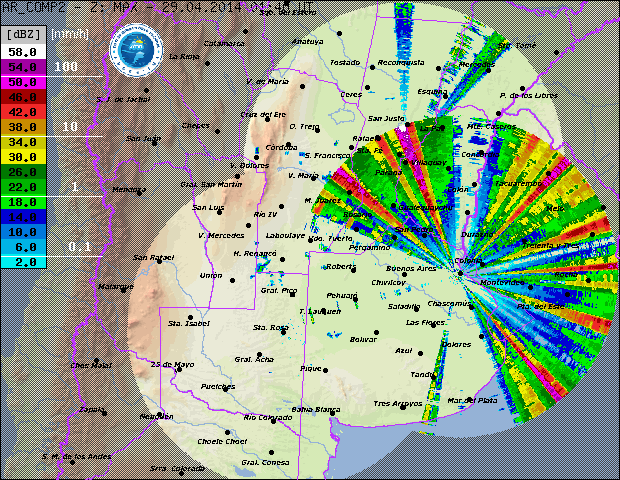The height and width of the screenshot is (480, 620).
Task: Select the 18.0 dBZ bright green swatch
Action: (23, 202)
